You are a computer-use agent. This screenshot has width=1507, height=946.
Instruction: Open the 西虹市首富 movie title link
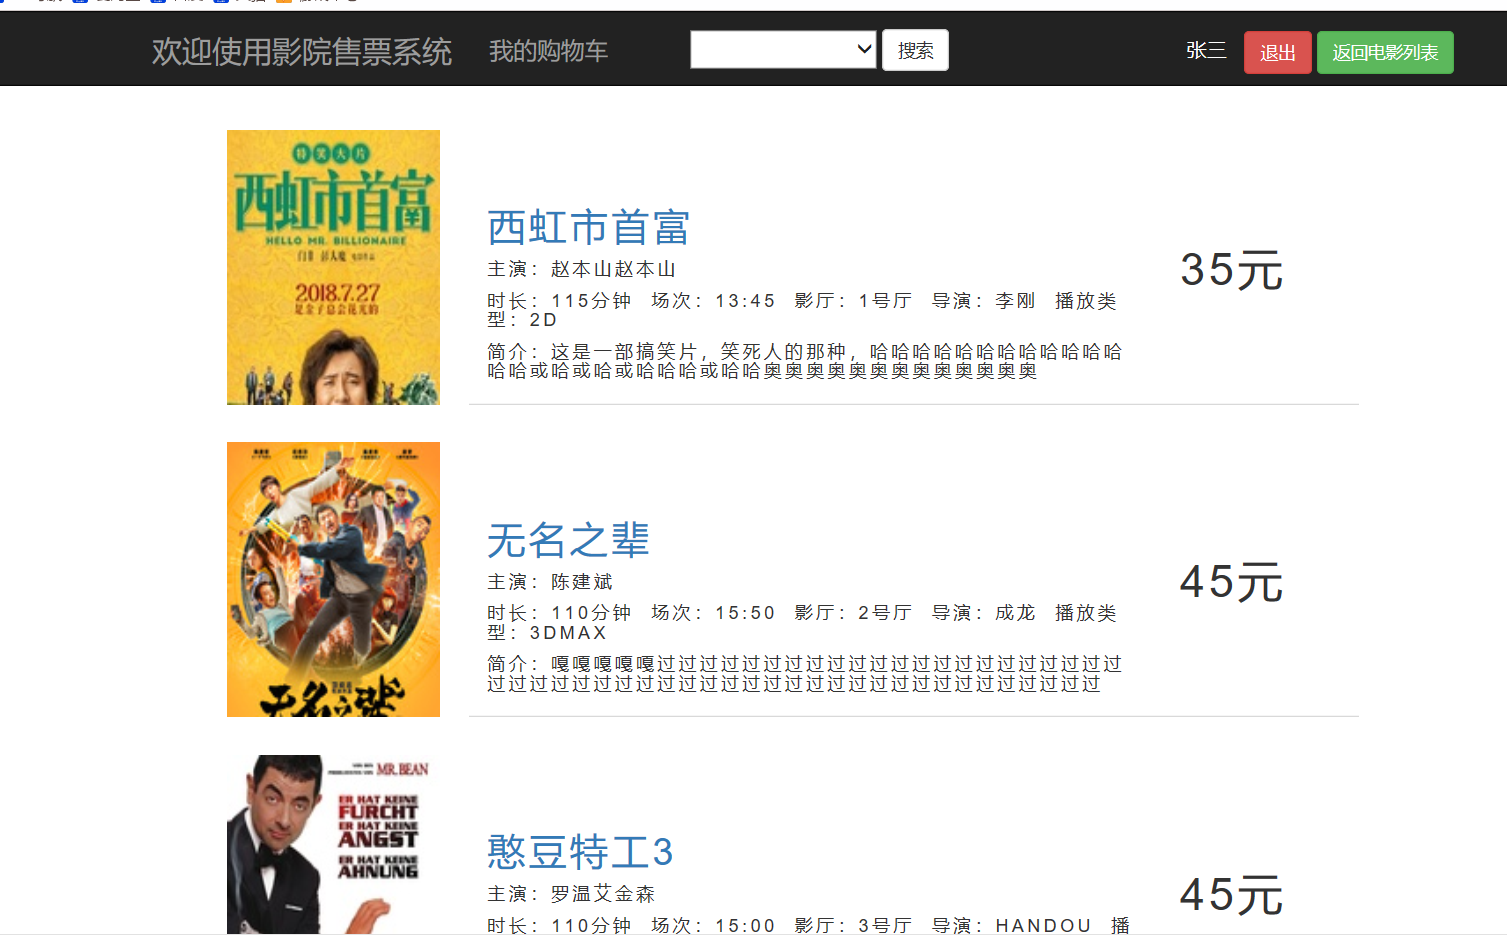(587, 227)
